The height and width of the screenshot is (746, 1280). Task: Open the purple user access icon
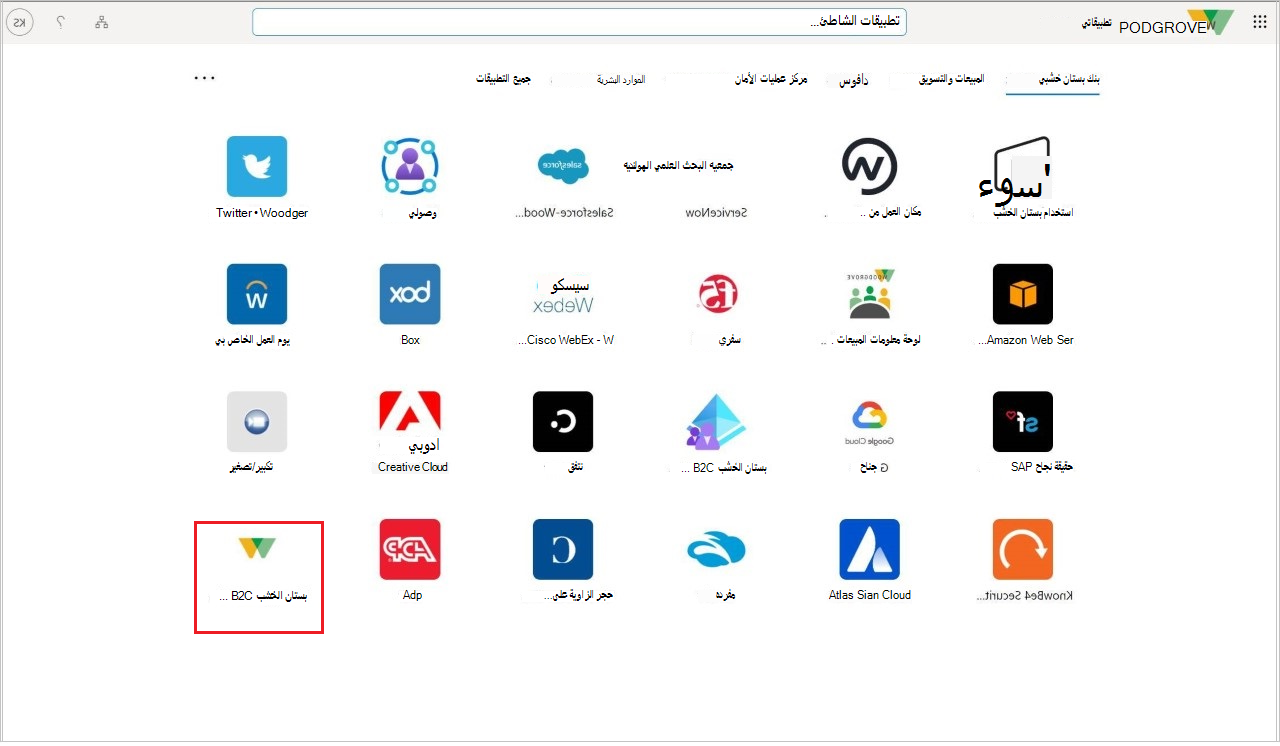click(410, 166)
